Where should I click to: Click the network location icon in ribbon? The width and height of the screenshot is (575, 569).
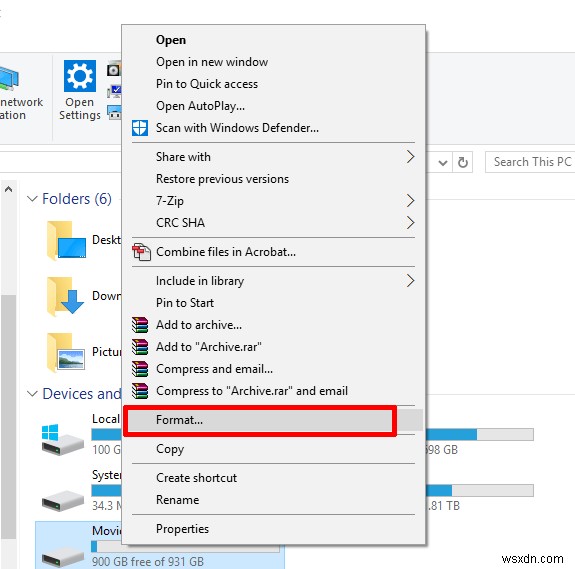point(9,78)
